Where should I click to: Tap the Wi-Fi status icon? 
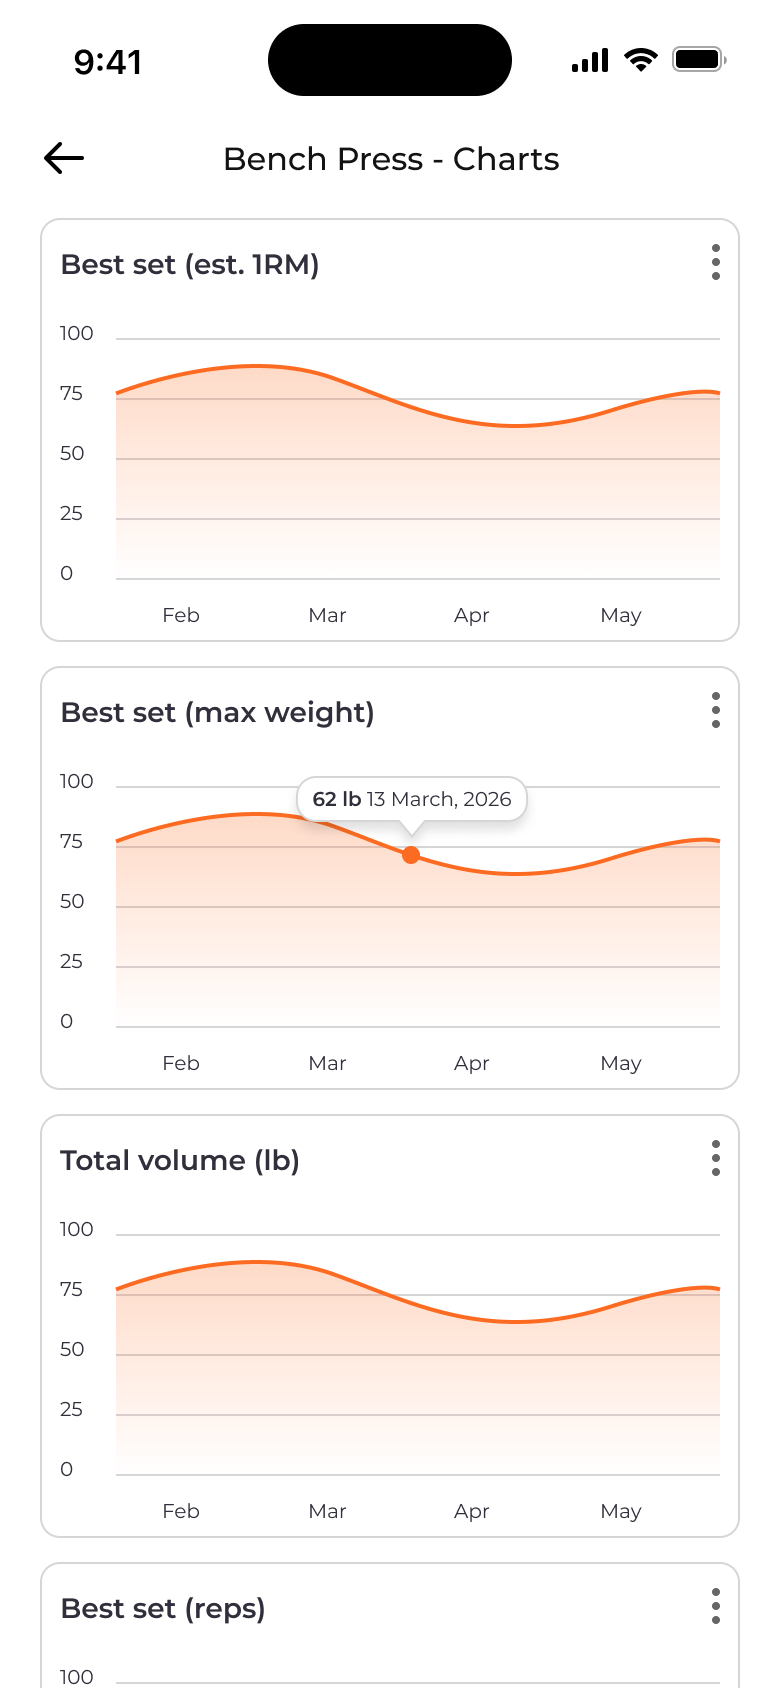click(640, 60)
